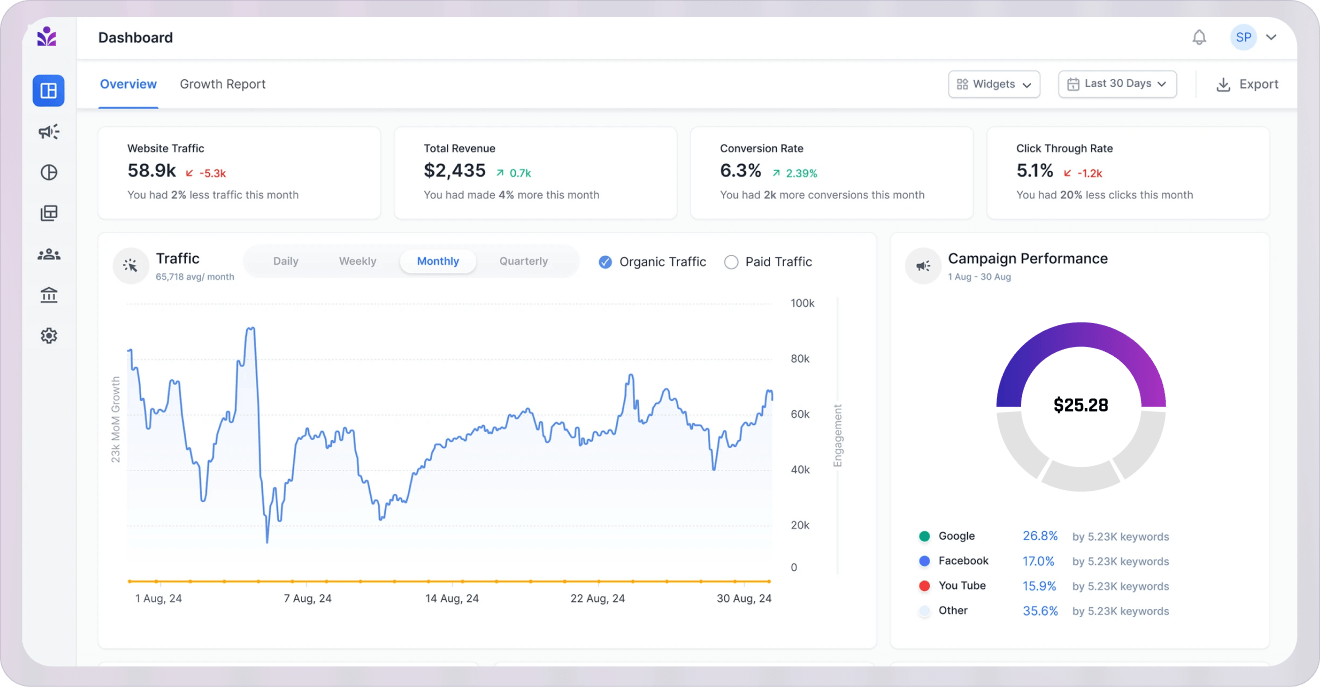Switch traffic chart to Weekly view
Screen dimensions: 1320x687
(357, 261)
